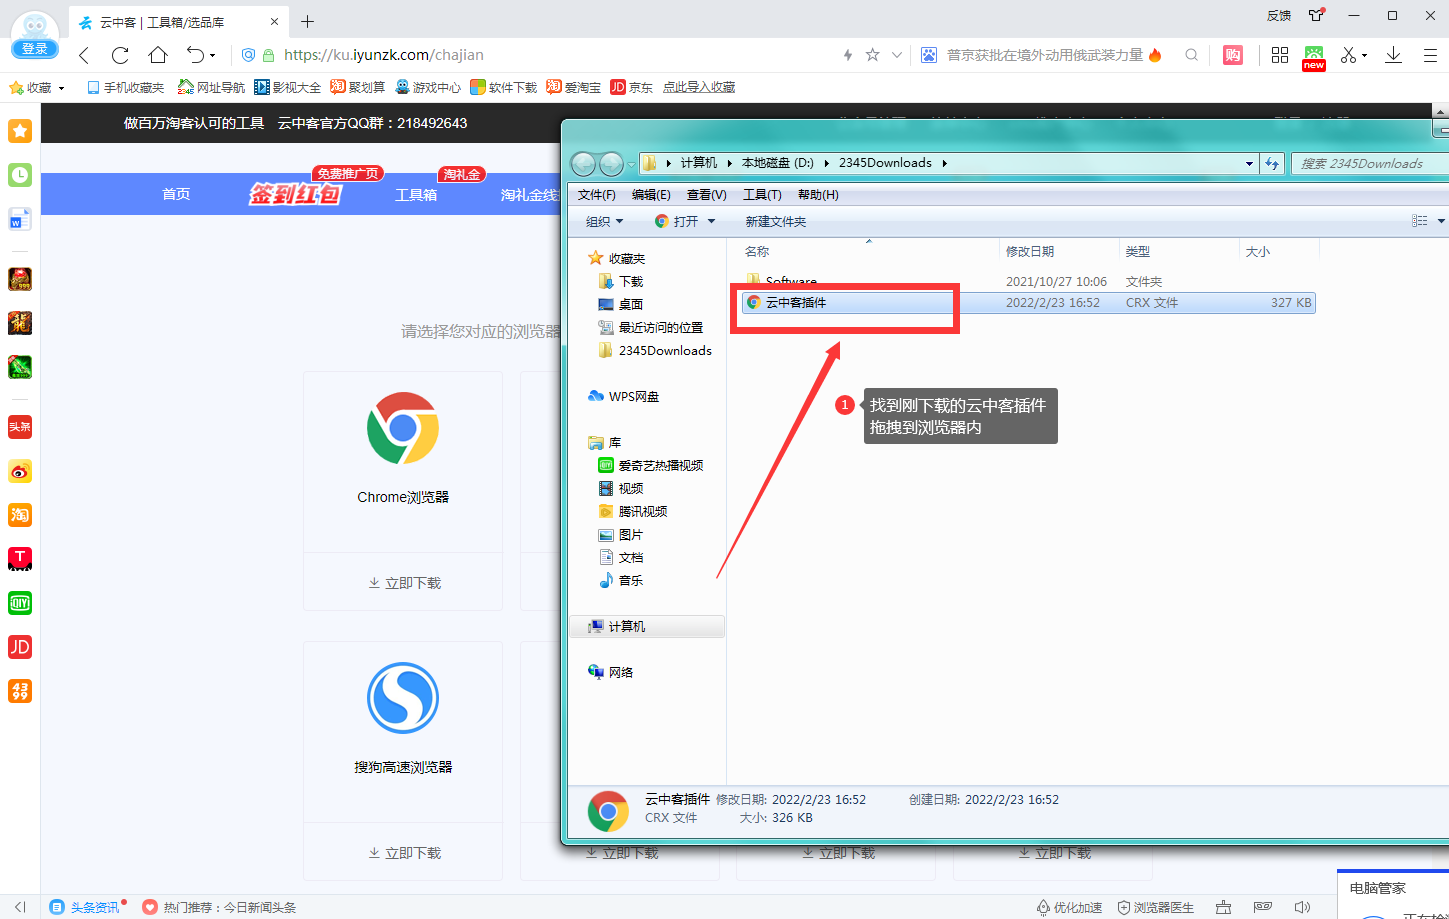Go back in the browser toolbar
1449x919 pixels.
pos(84,55)
